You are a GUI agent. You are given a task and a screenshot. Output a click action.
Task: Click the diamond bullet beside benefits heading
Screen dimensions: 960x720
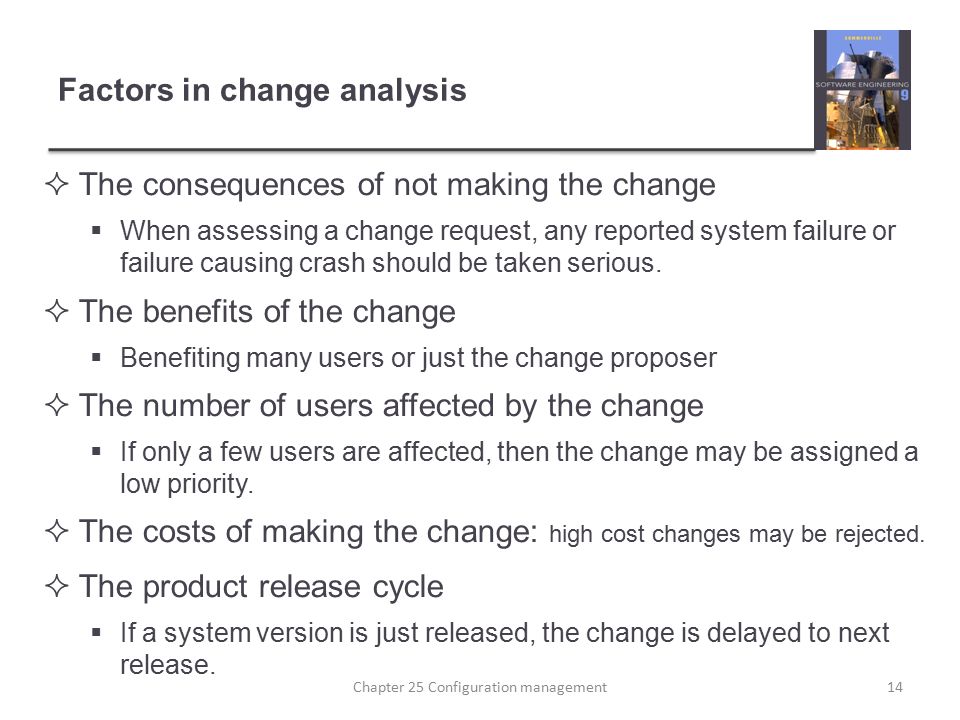[57, 310]
